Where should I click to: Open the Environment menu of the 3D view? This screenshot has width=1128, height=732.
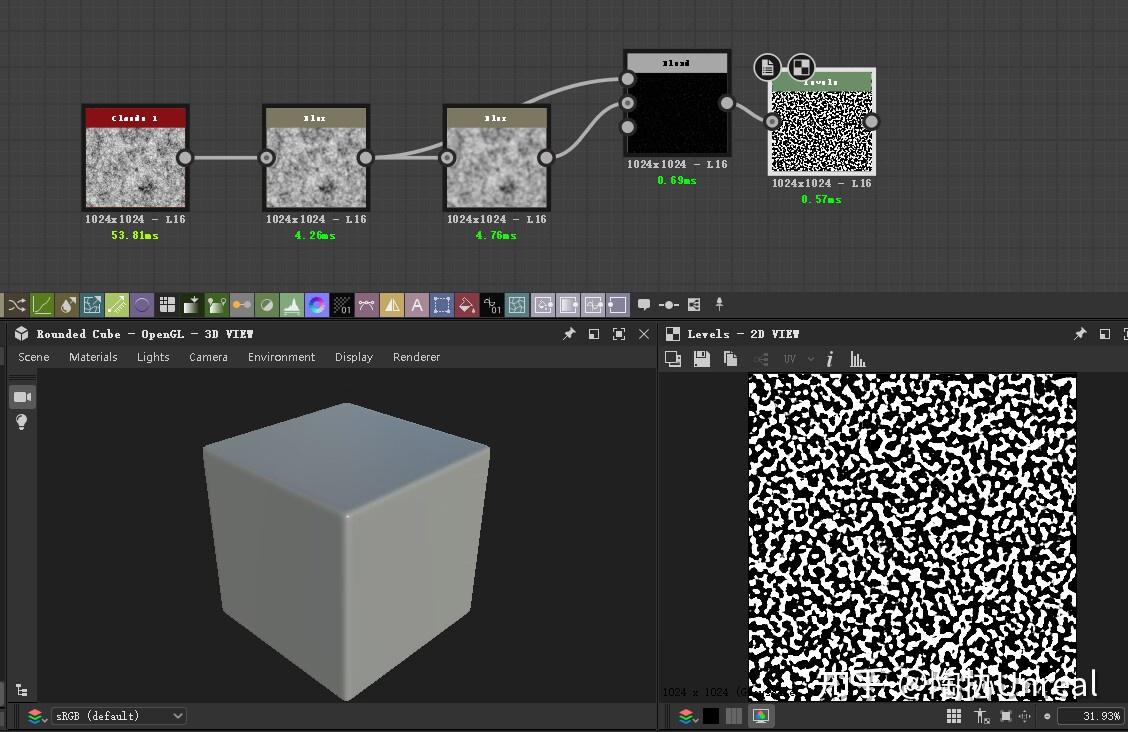281,357
